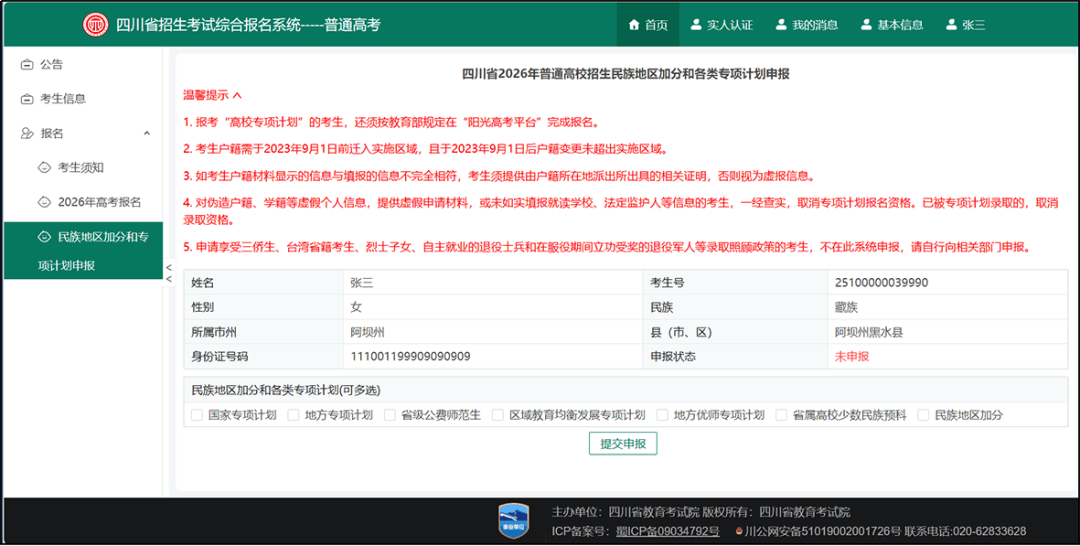Click the 姓名 value 张三 in table
This screenshot has width=1080, height=546.
pyautogui.click(x=362, y=282)
